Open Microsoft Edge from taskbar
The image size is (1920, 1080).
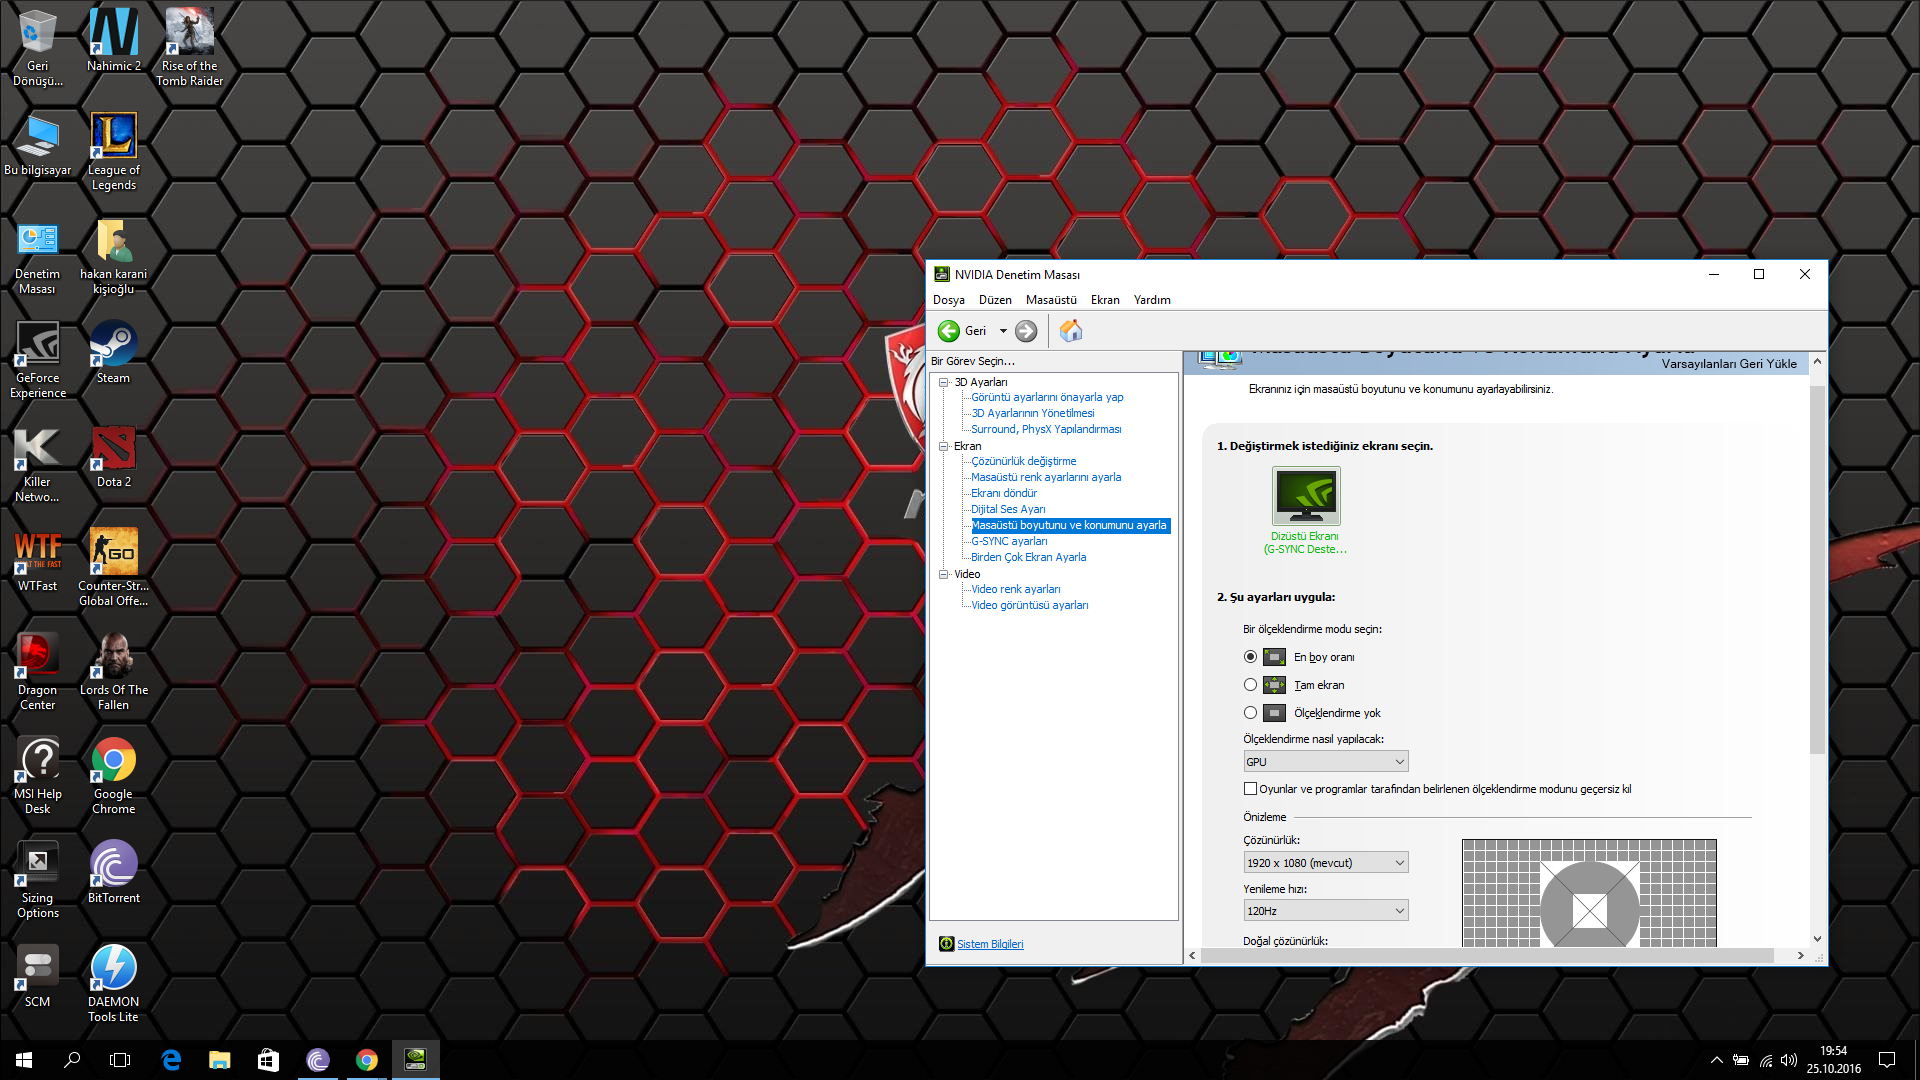(171, 1060)
